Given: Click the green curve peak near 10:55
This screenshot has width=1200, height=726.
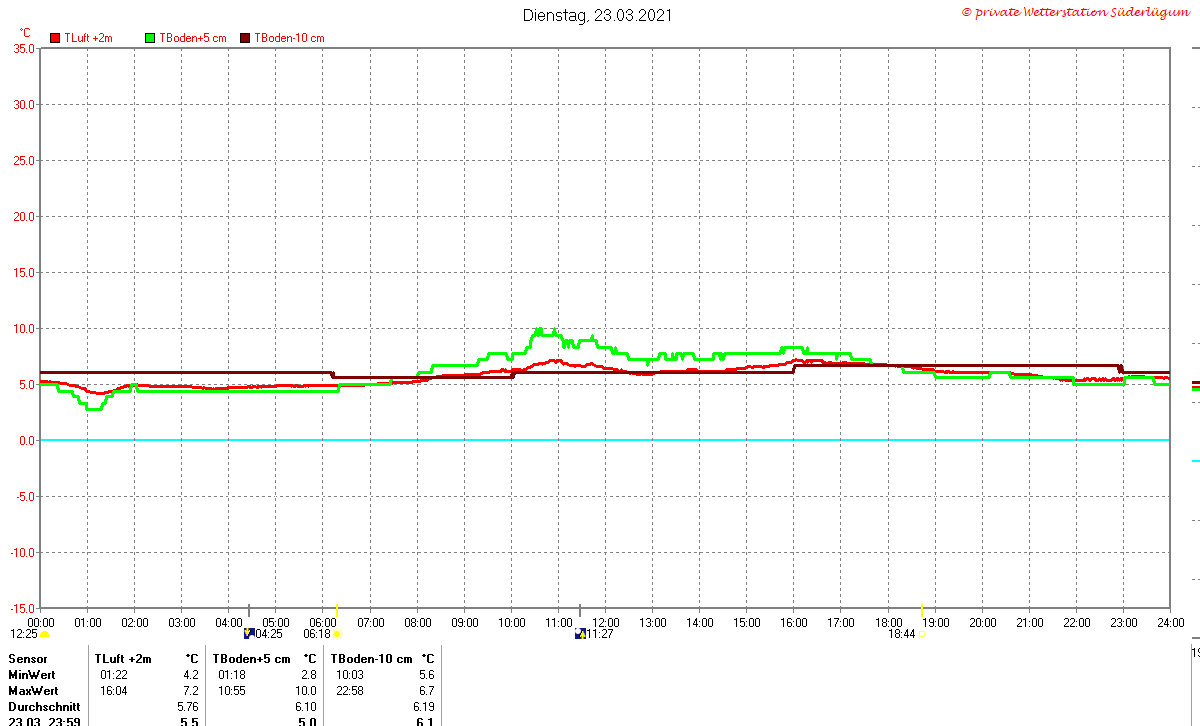Looking at the screenshot, I should click(x=539, y=329).
